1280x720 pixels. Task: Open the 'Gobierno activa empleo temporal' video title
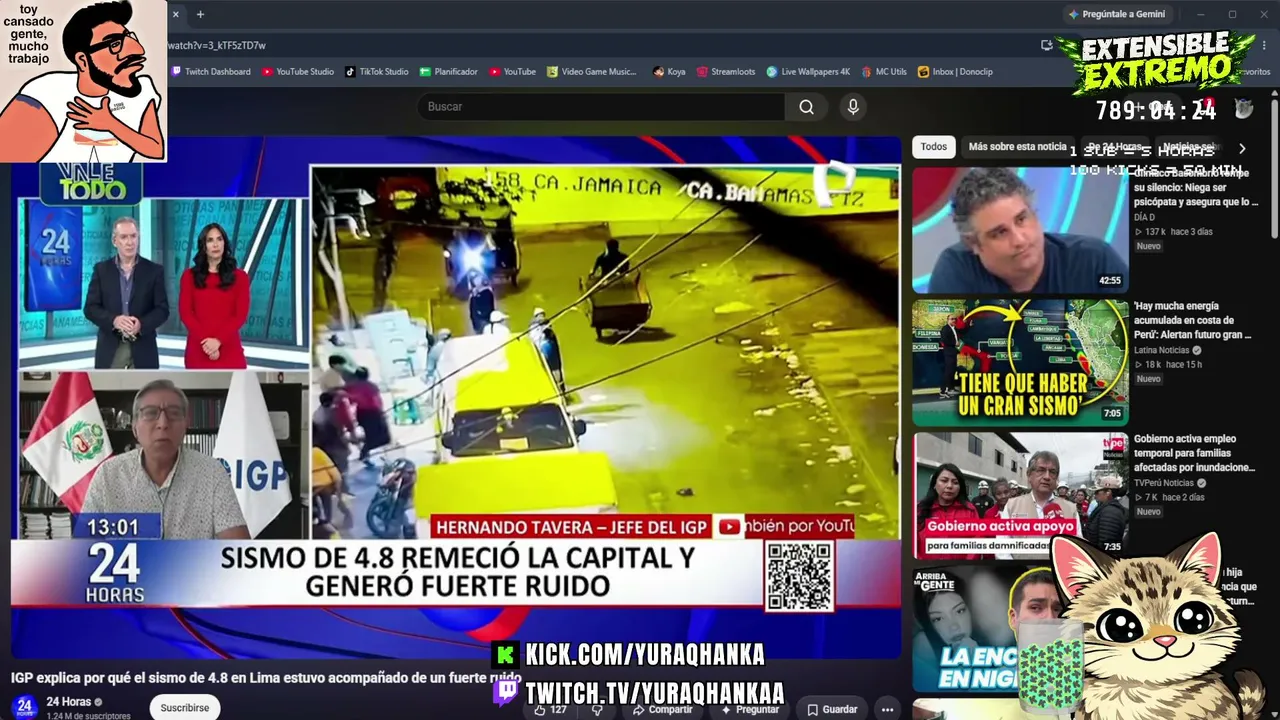(1194, 453)
